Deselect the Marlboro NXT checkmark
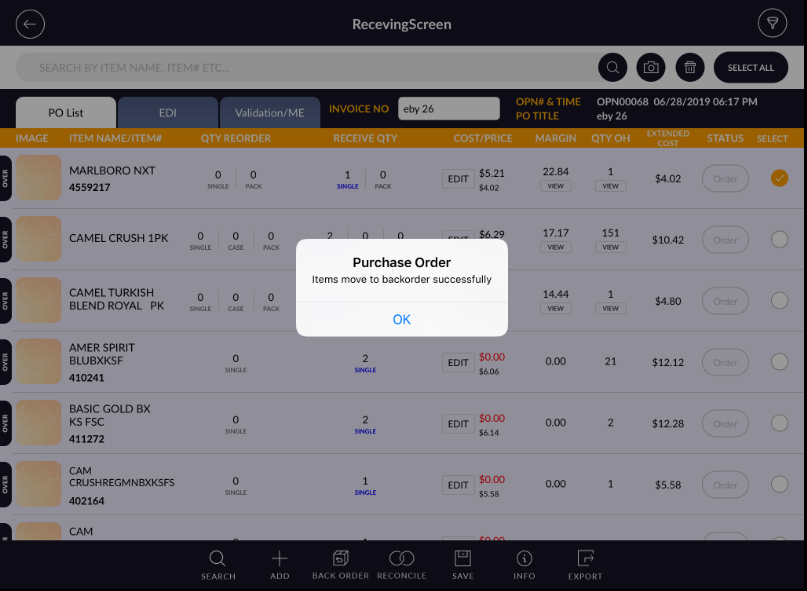 (x=779, y=178)
